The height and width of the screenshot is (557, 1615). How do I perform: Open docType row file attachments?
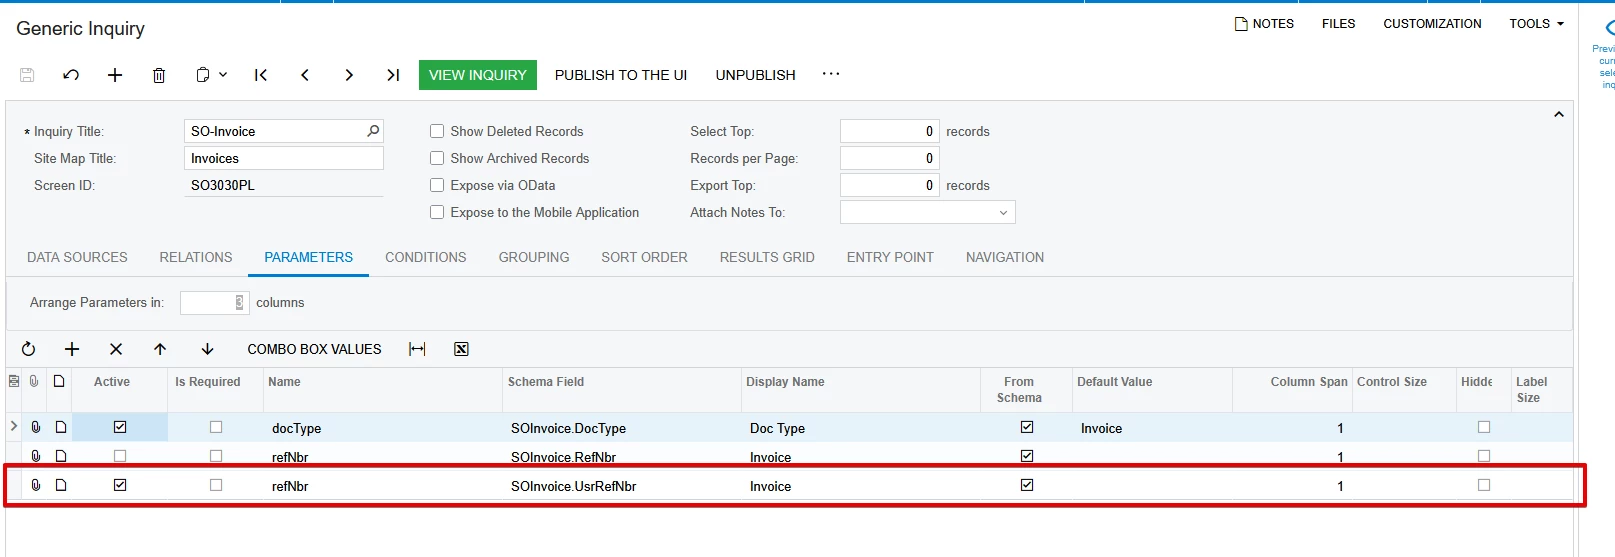[x=36, y=428]
